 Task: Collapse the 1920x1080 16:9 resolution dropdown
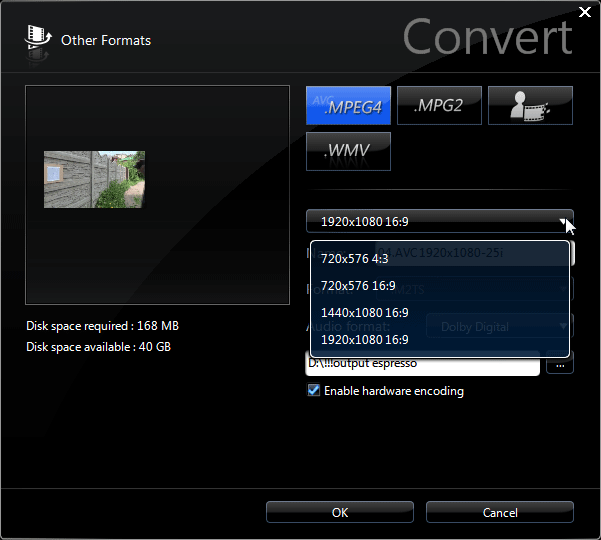440,221
